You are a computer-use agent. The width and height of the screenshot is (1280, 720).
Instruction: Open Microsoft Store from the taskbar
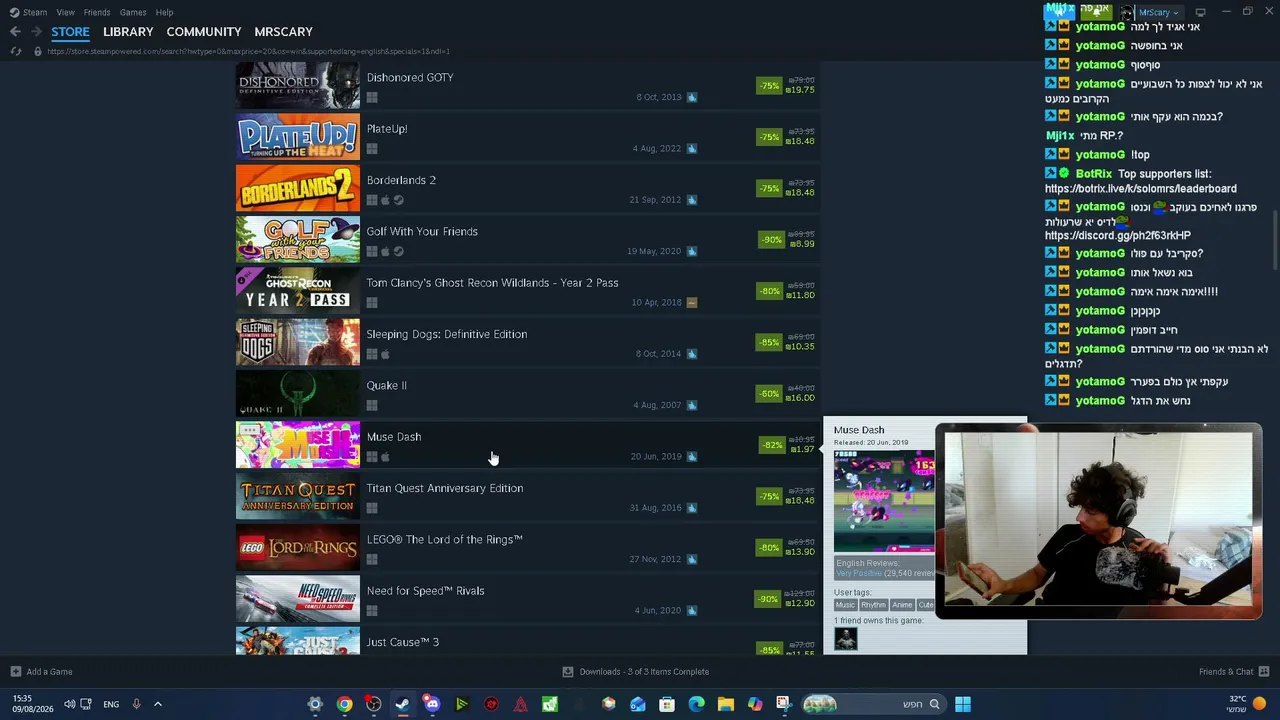(667, 704)
